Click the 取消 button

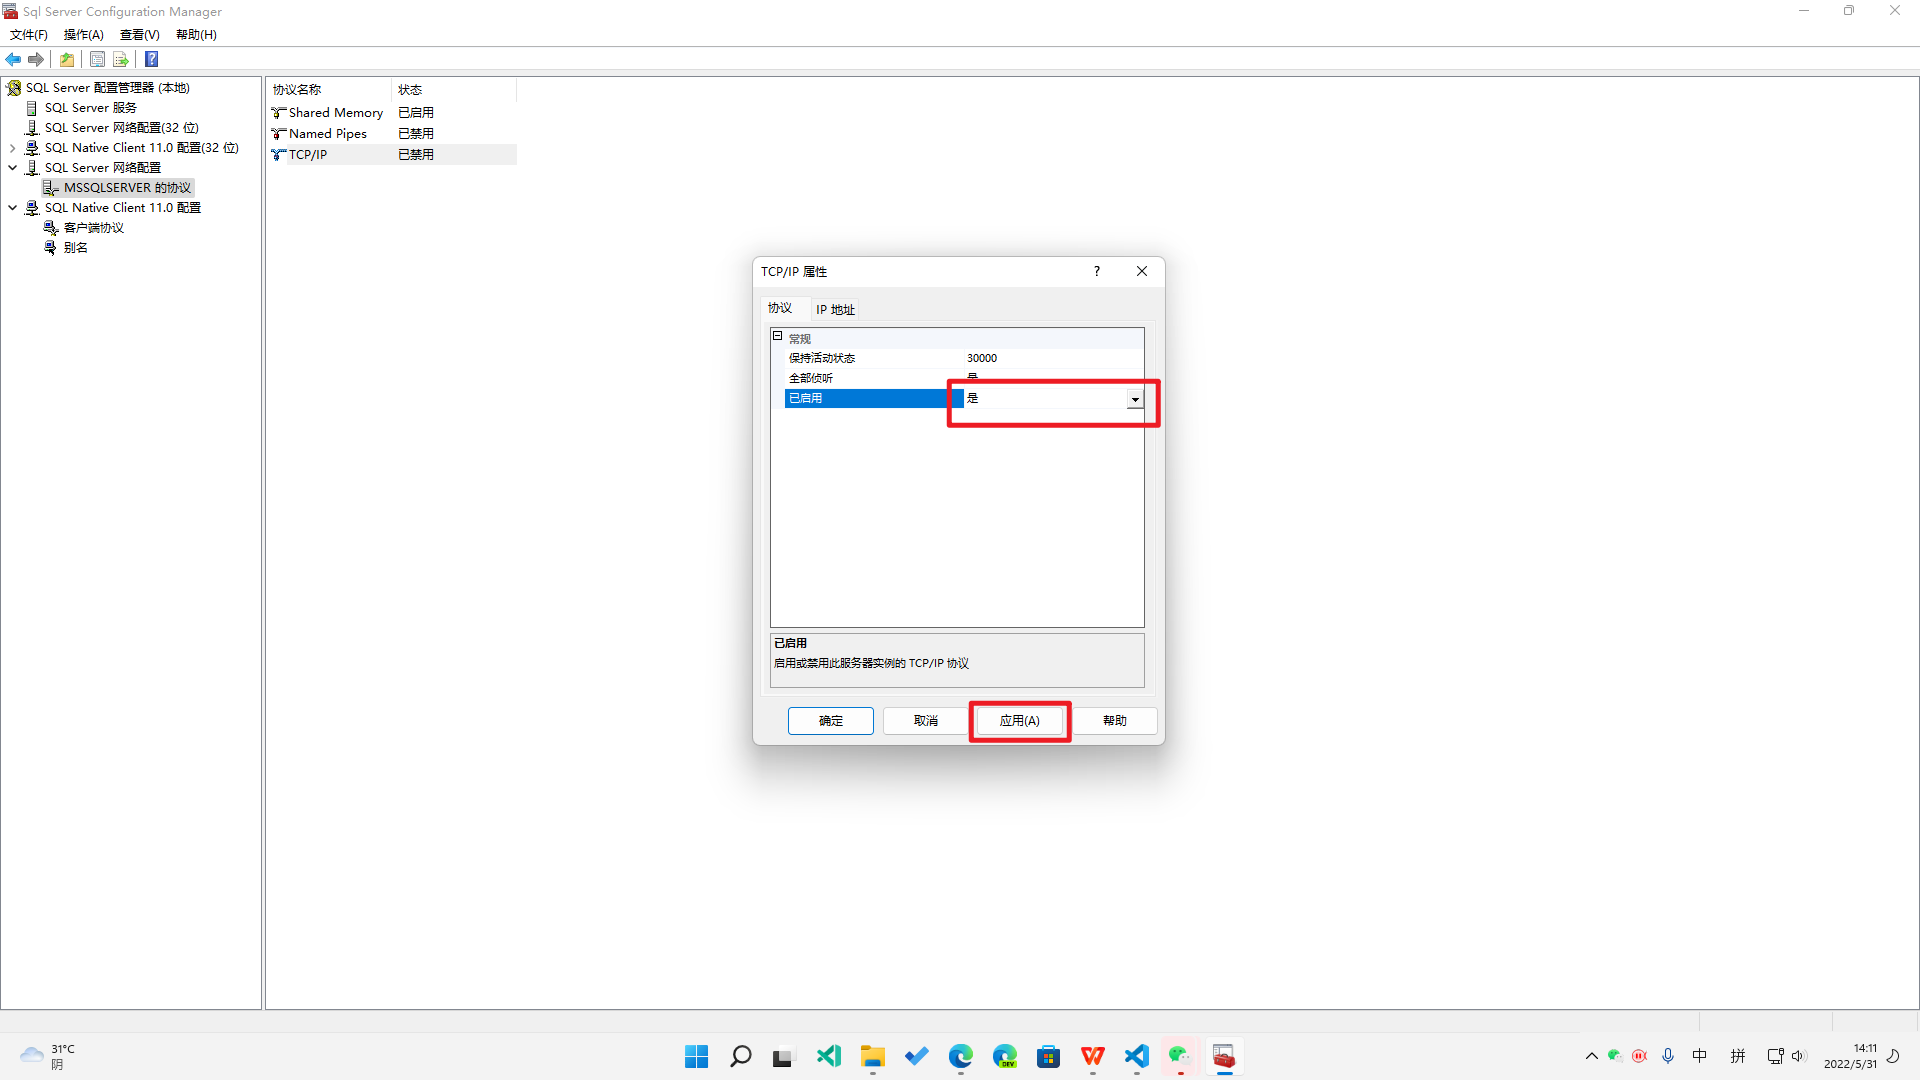point(926,721)
